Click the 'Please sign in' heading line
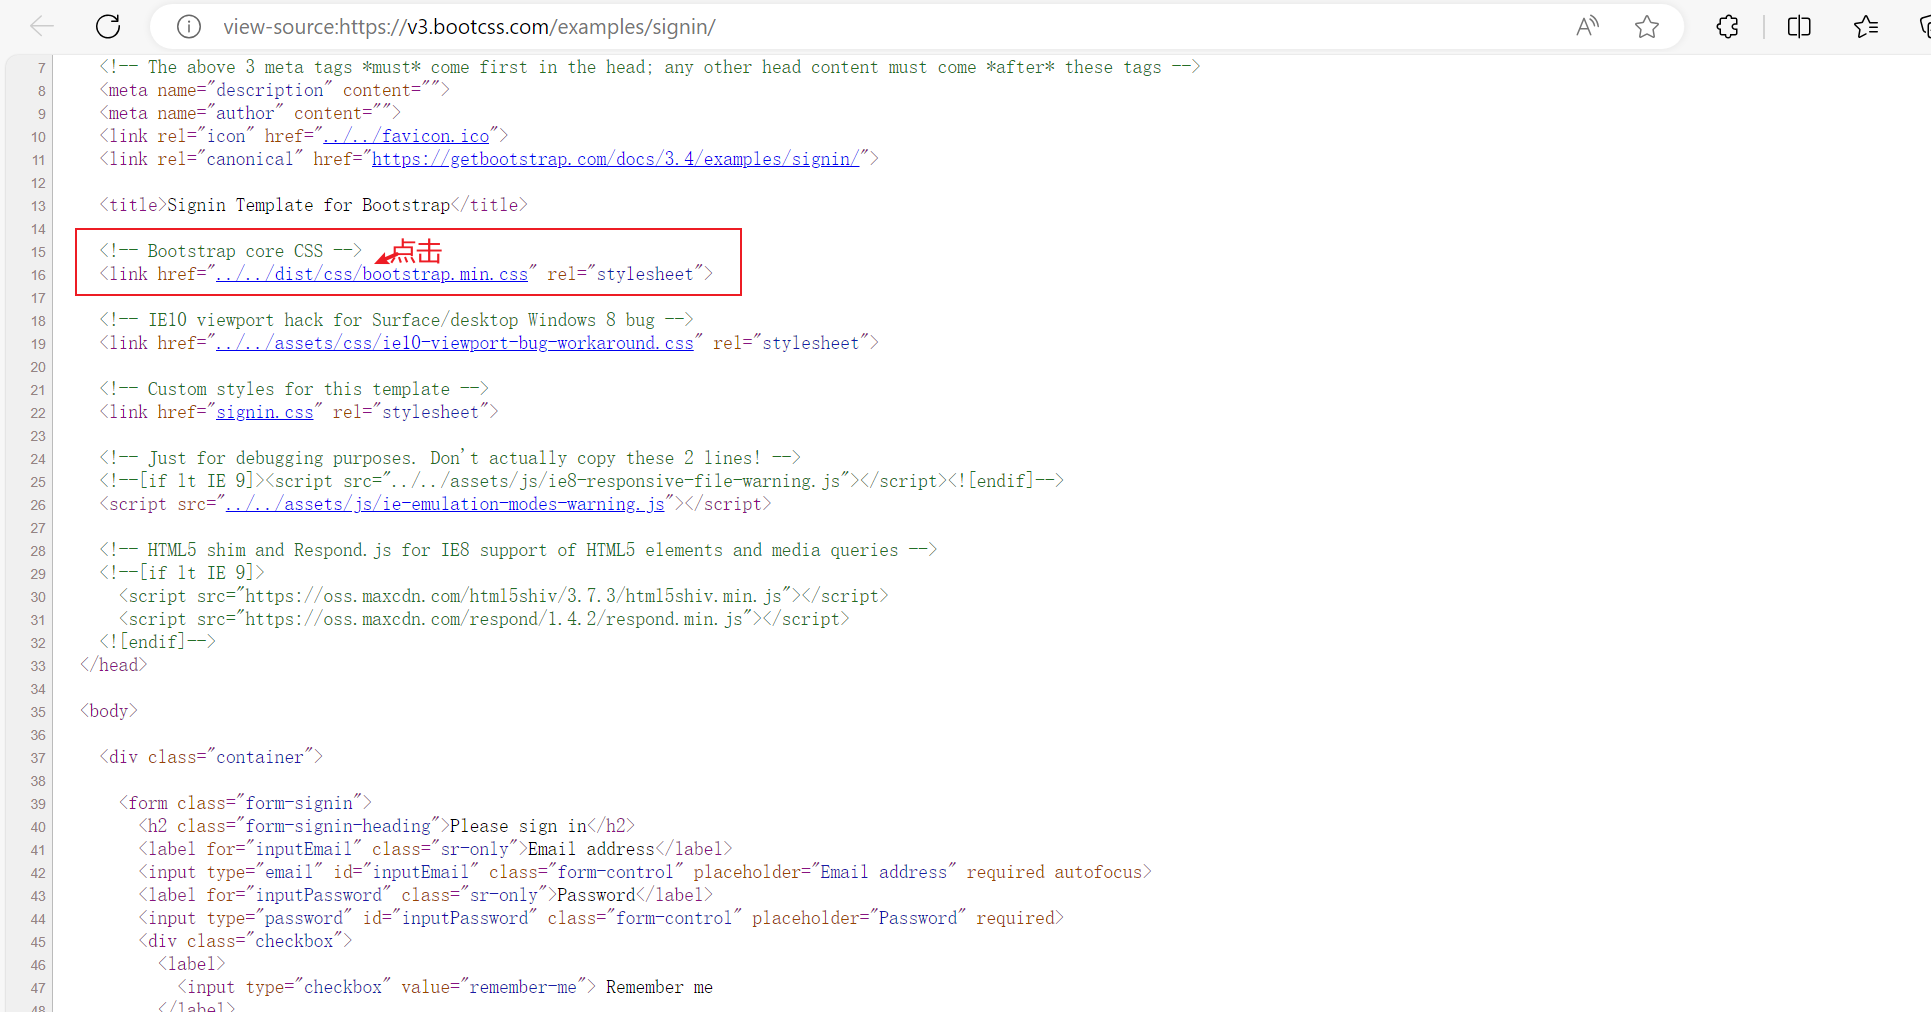The width and height of the screenshot is (1931, 1012). (387, 826)
